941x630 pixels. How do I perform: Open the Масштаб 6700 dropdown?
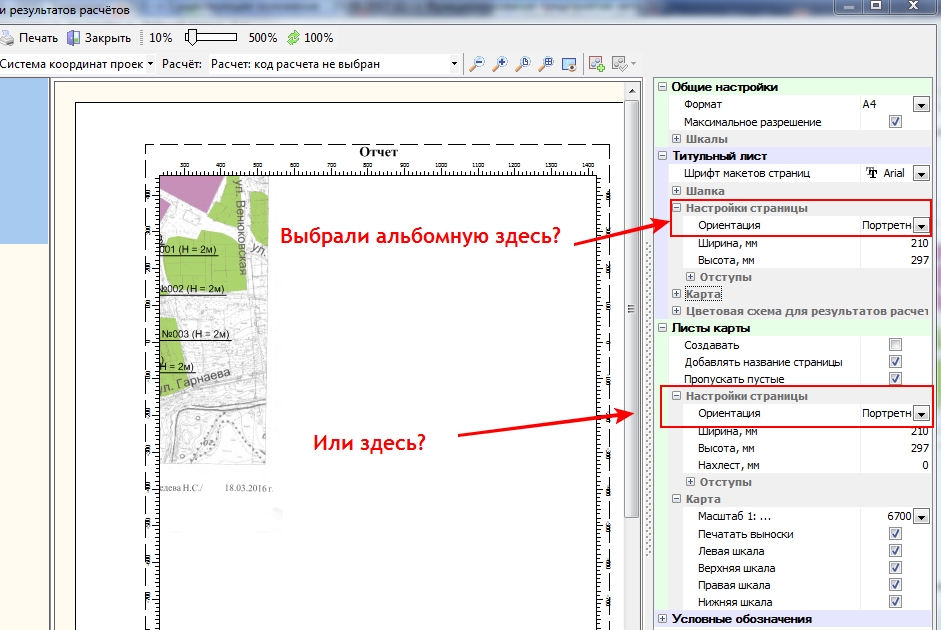920,517
